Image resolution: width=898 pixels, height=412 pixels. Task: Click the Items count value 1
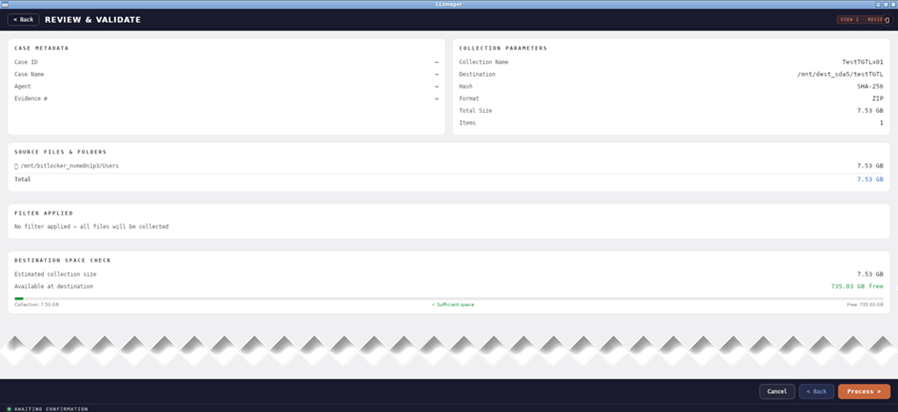pos(881,123)
